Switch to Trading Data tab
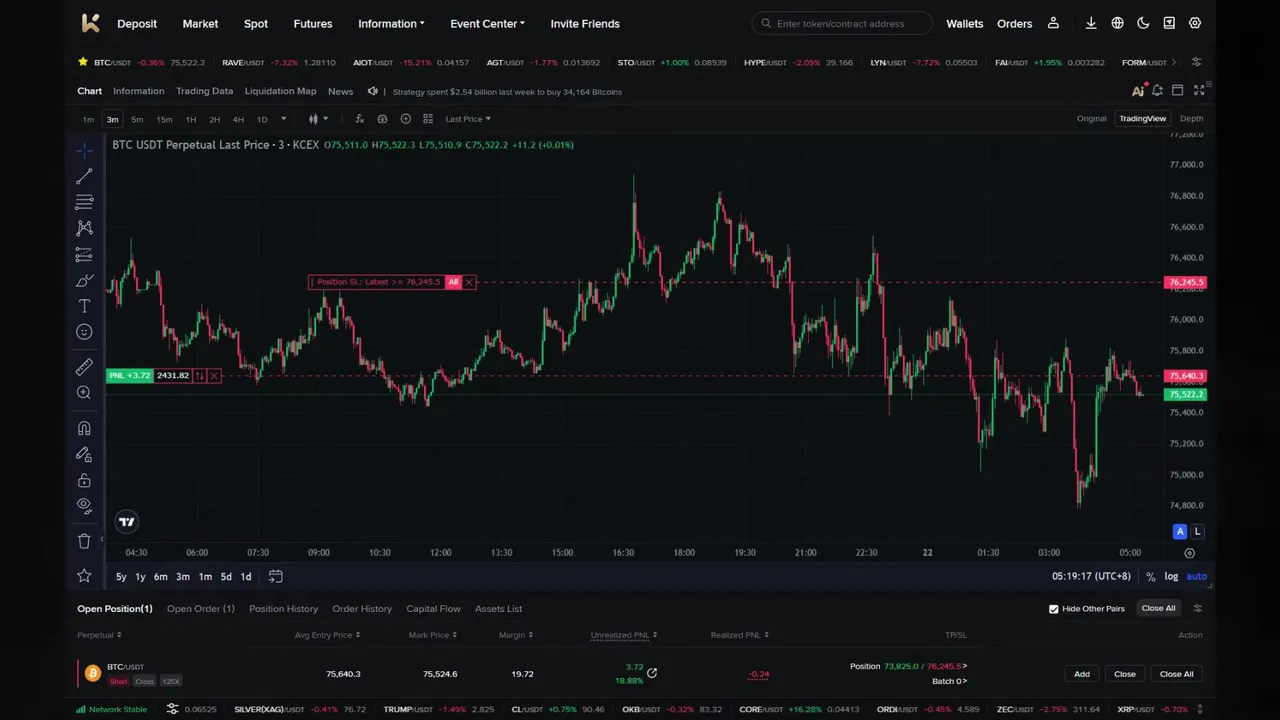Image resolution: width=1280 pixels, height=720 pixels. click(x=204, y=91)
